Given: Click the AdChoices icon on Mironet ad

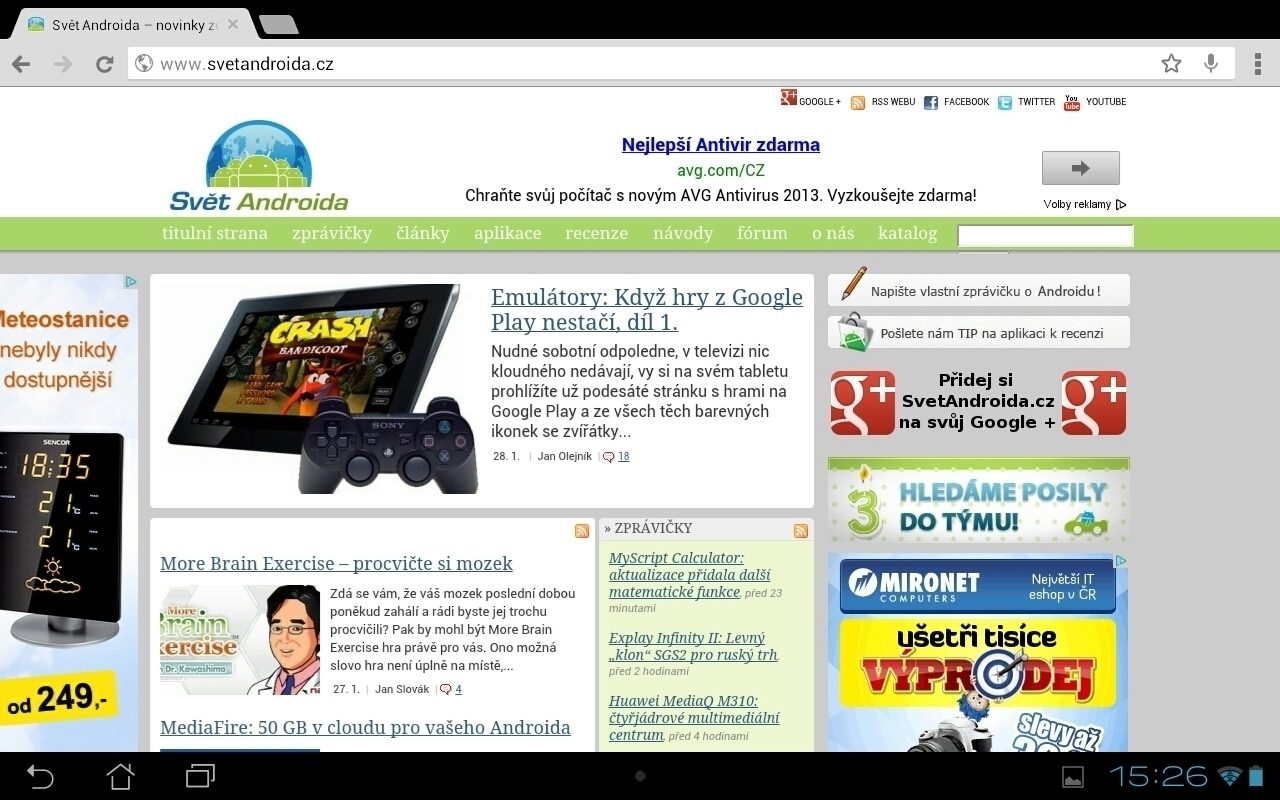Looking at the screenshot, I should (1121, 561).
